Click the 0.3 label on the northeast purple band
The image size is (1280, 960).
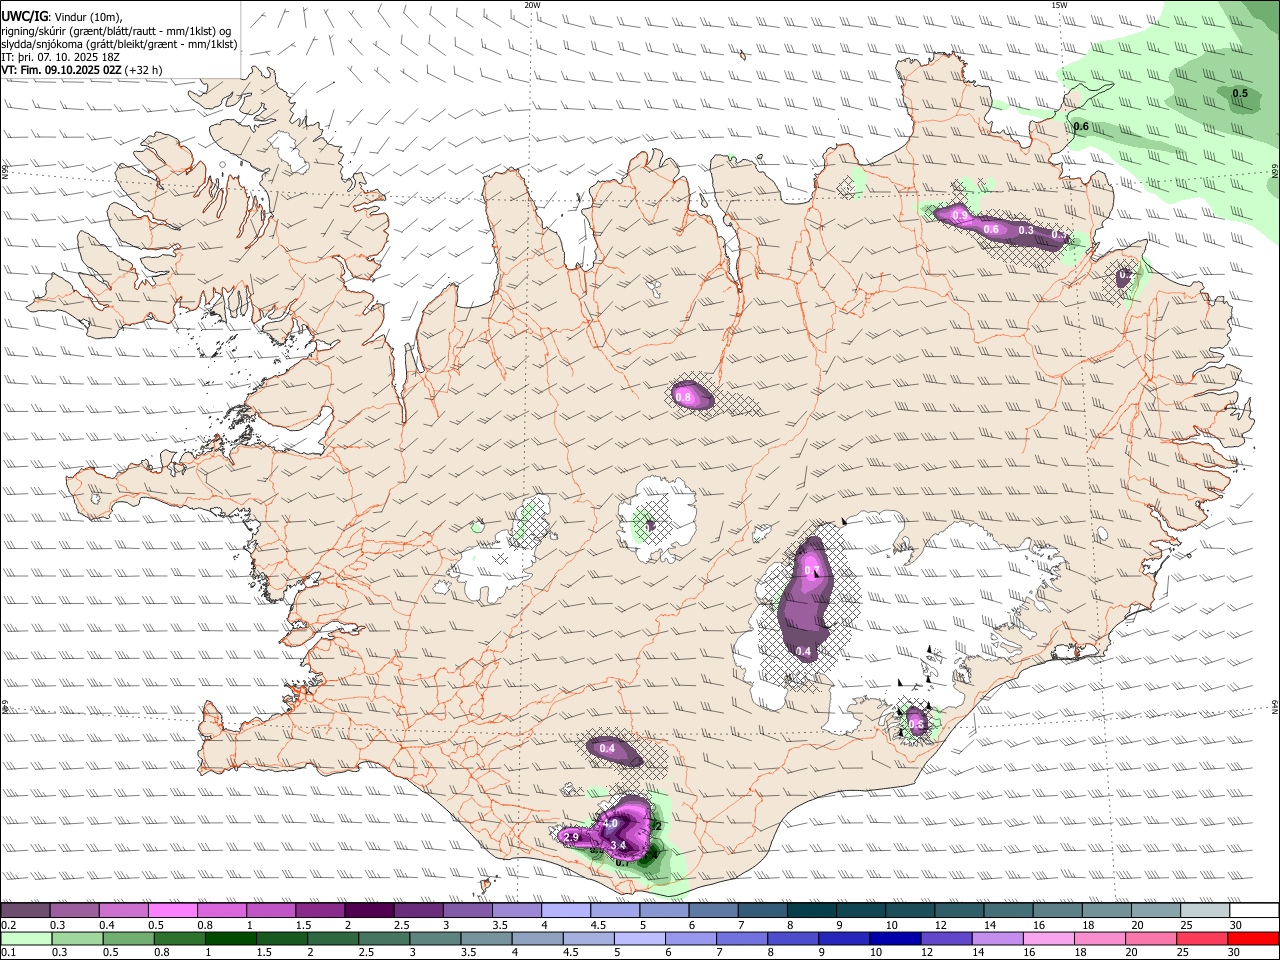(x=1026, y=230)
